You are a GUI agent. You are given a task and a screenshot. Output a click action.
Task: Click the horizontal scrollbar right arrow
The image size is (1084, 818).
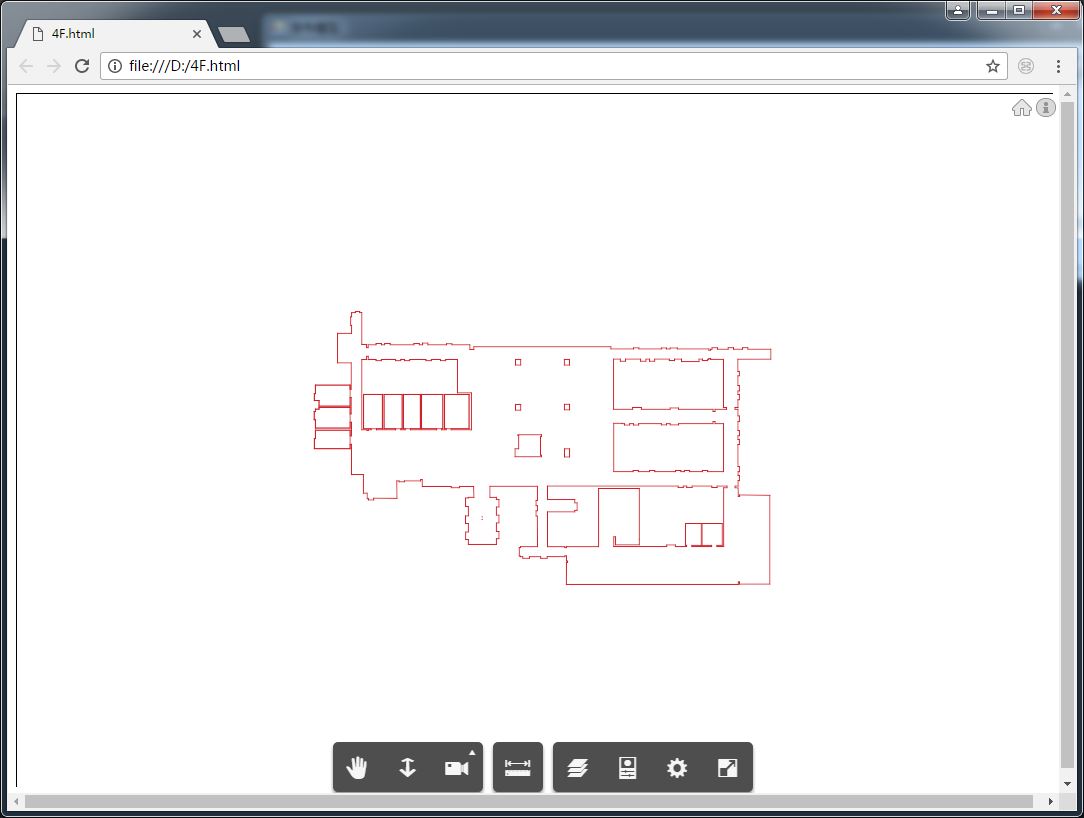tap(1050, 801)
